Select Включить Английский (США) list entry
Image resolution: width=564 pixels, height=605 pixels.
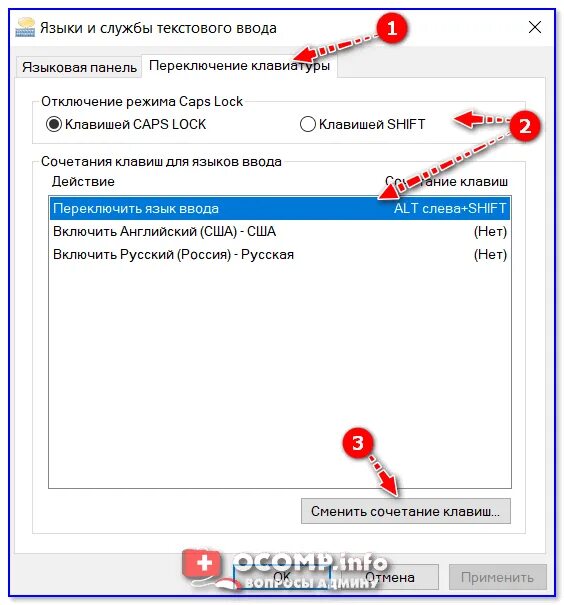(280, 232)
